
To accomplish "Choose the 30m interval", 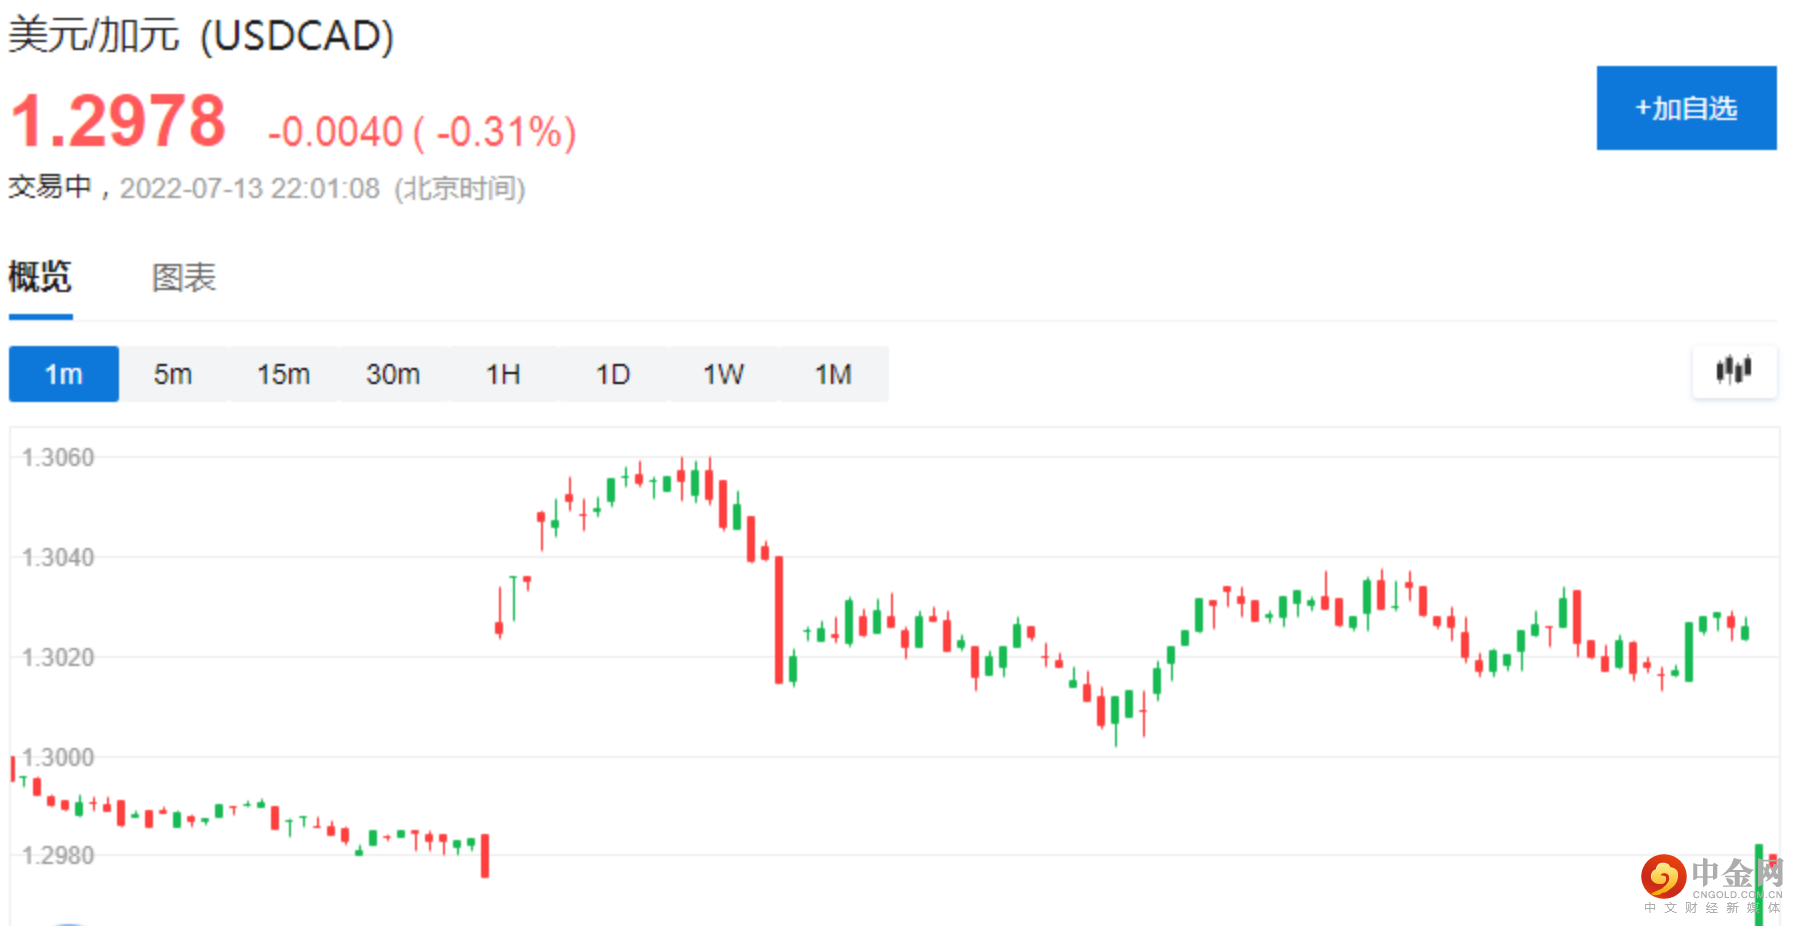I will point(393,374).
